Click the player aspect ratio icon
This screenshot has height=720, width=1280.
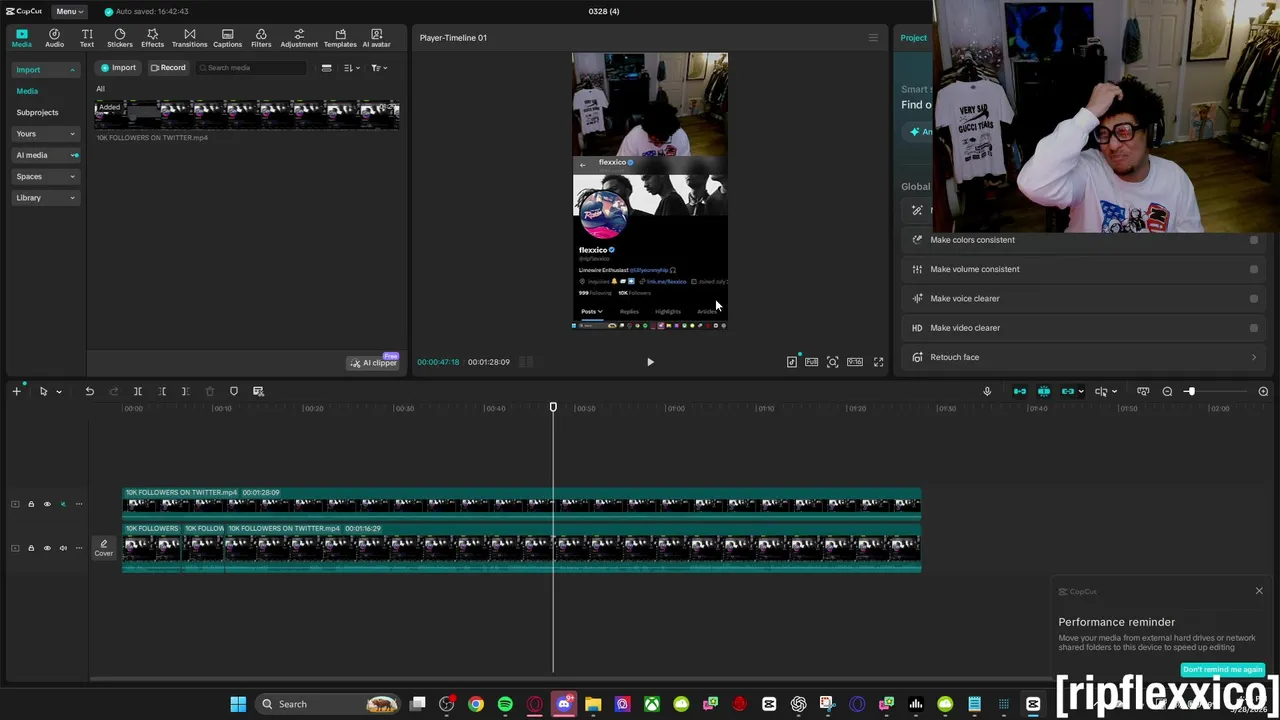pyautogui.click(x=855, y=362)
